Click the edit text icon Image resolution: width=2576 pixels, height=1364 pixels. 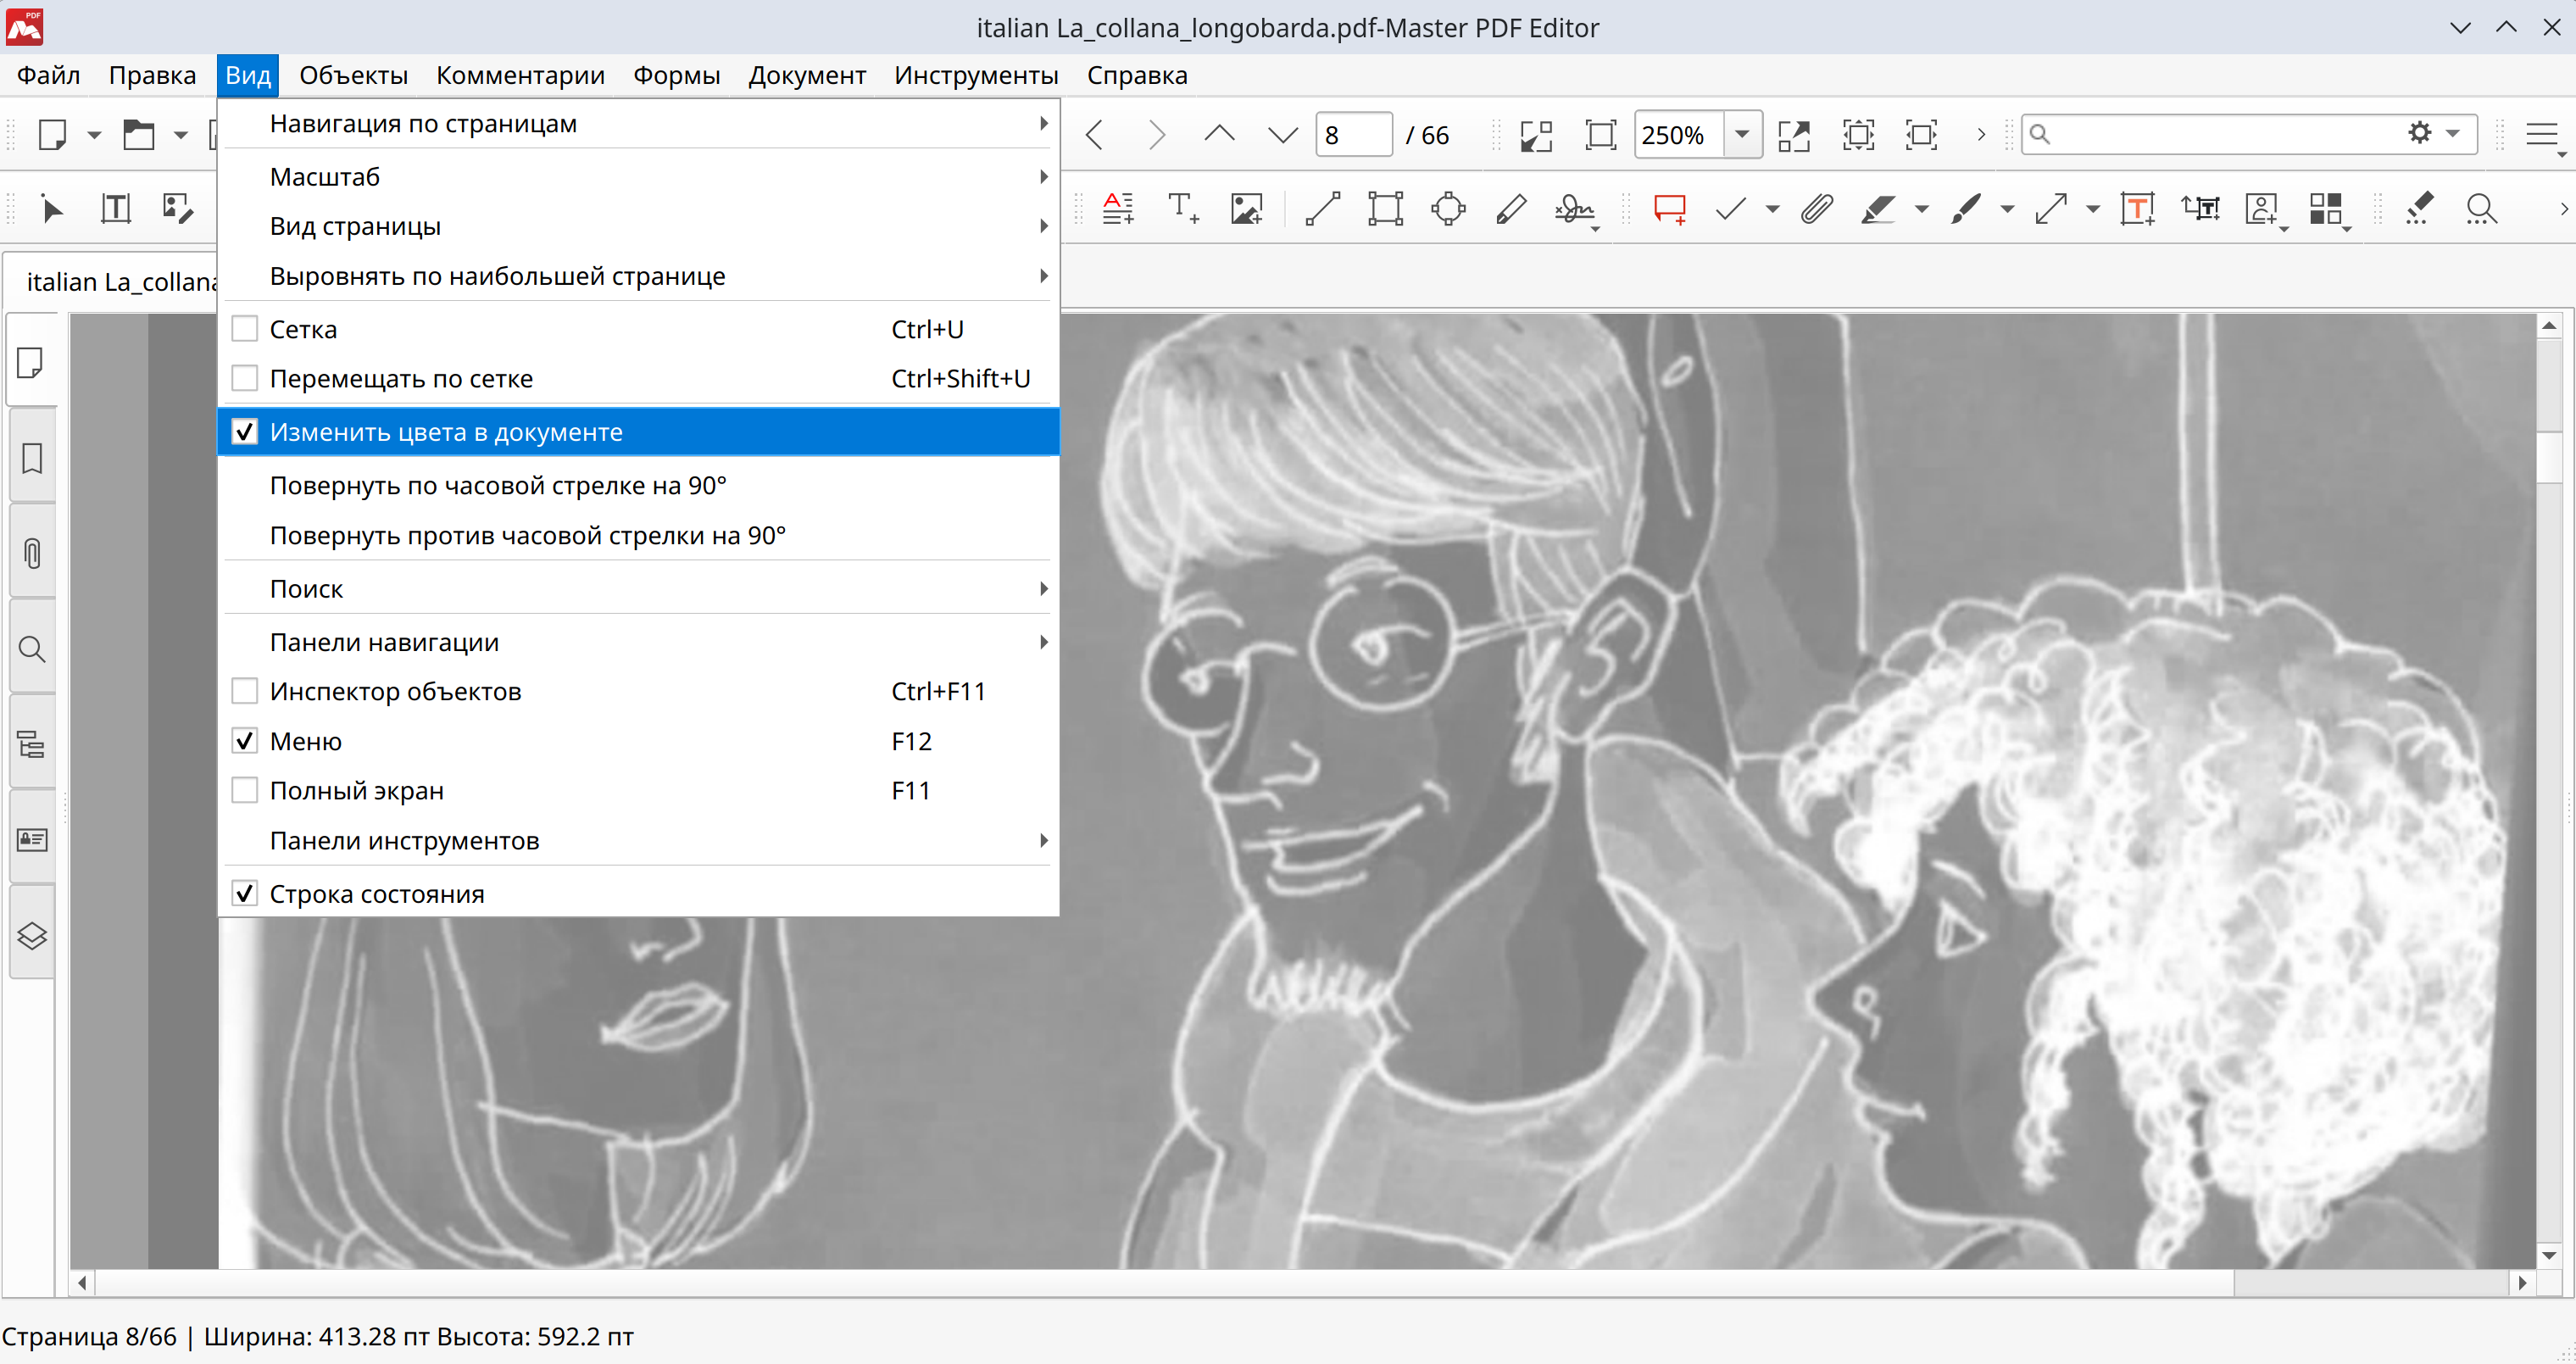1118,209
